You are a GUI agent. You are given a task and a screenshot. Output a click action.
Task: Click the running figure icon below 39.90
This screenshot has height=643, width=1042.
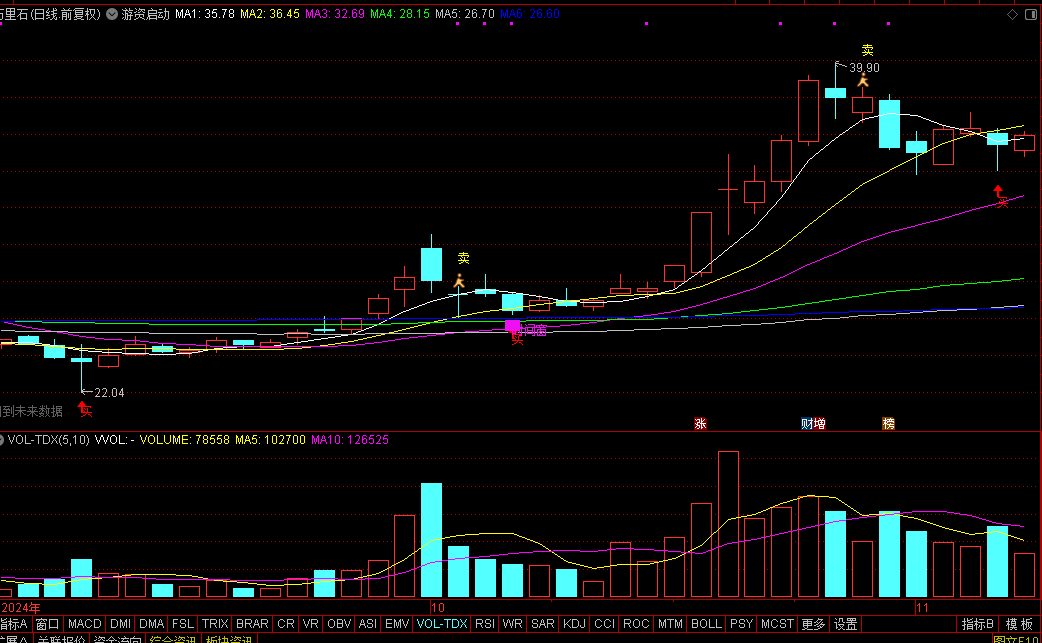(863, 80)
